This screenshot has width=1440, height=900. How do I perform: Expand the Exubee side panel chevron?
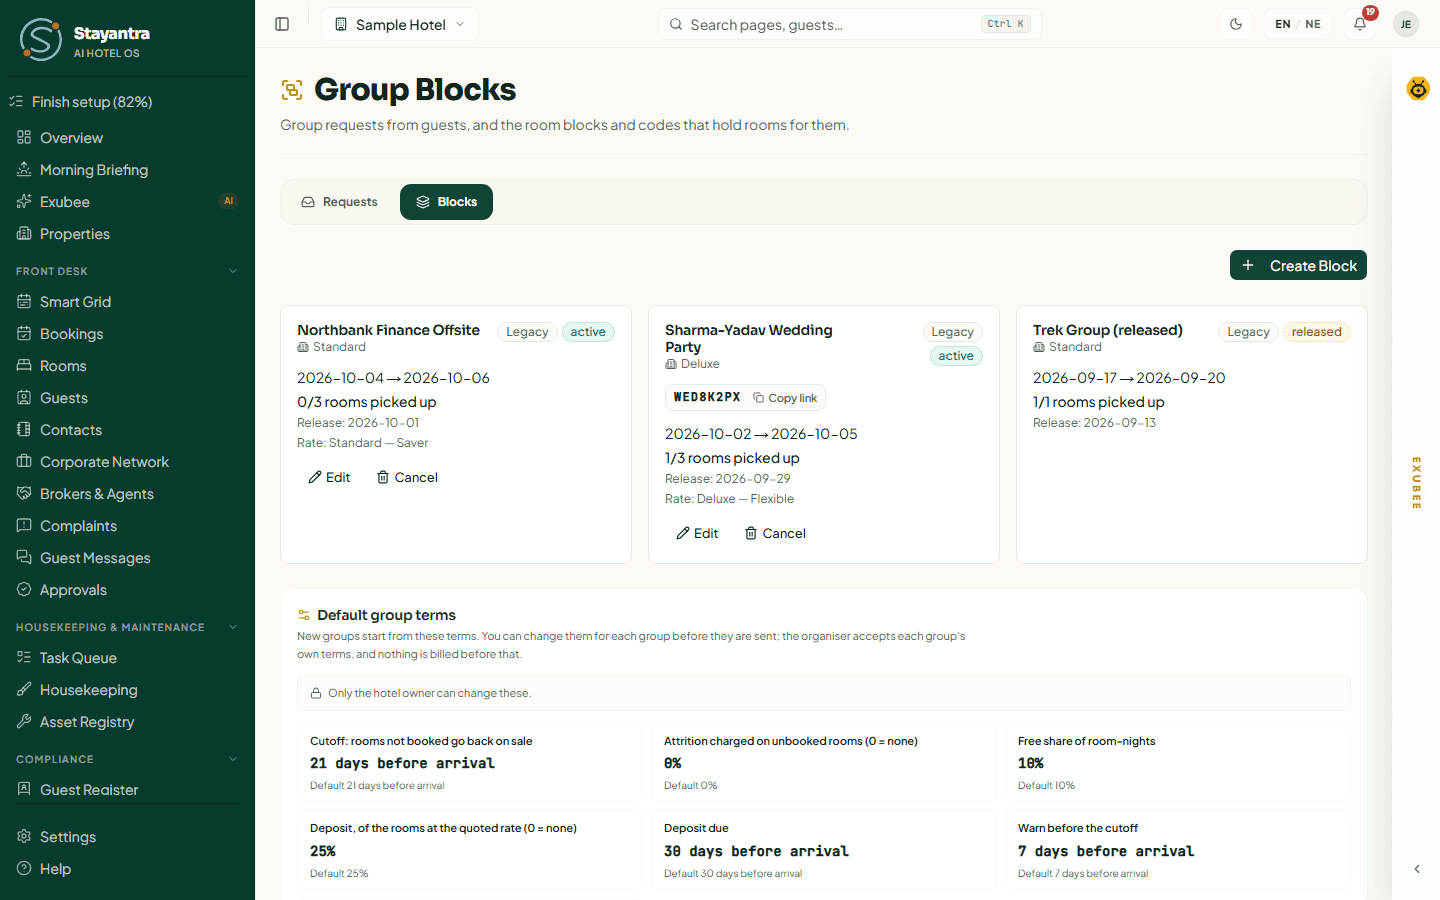(1417, 869)
